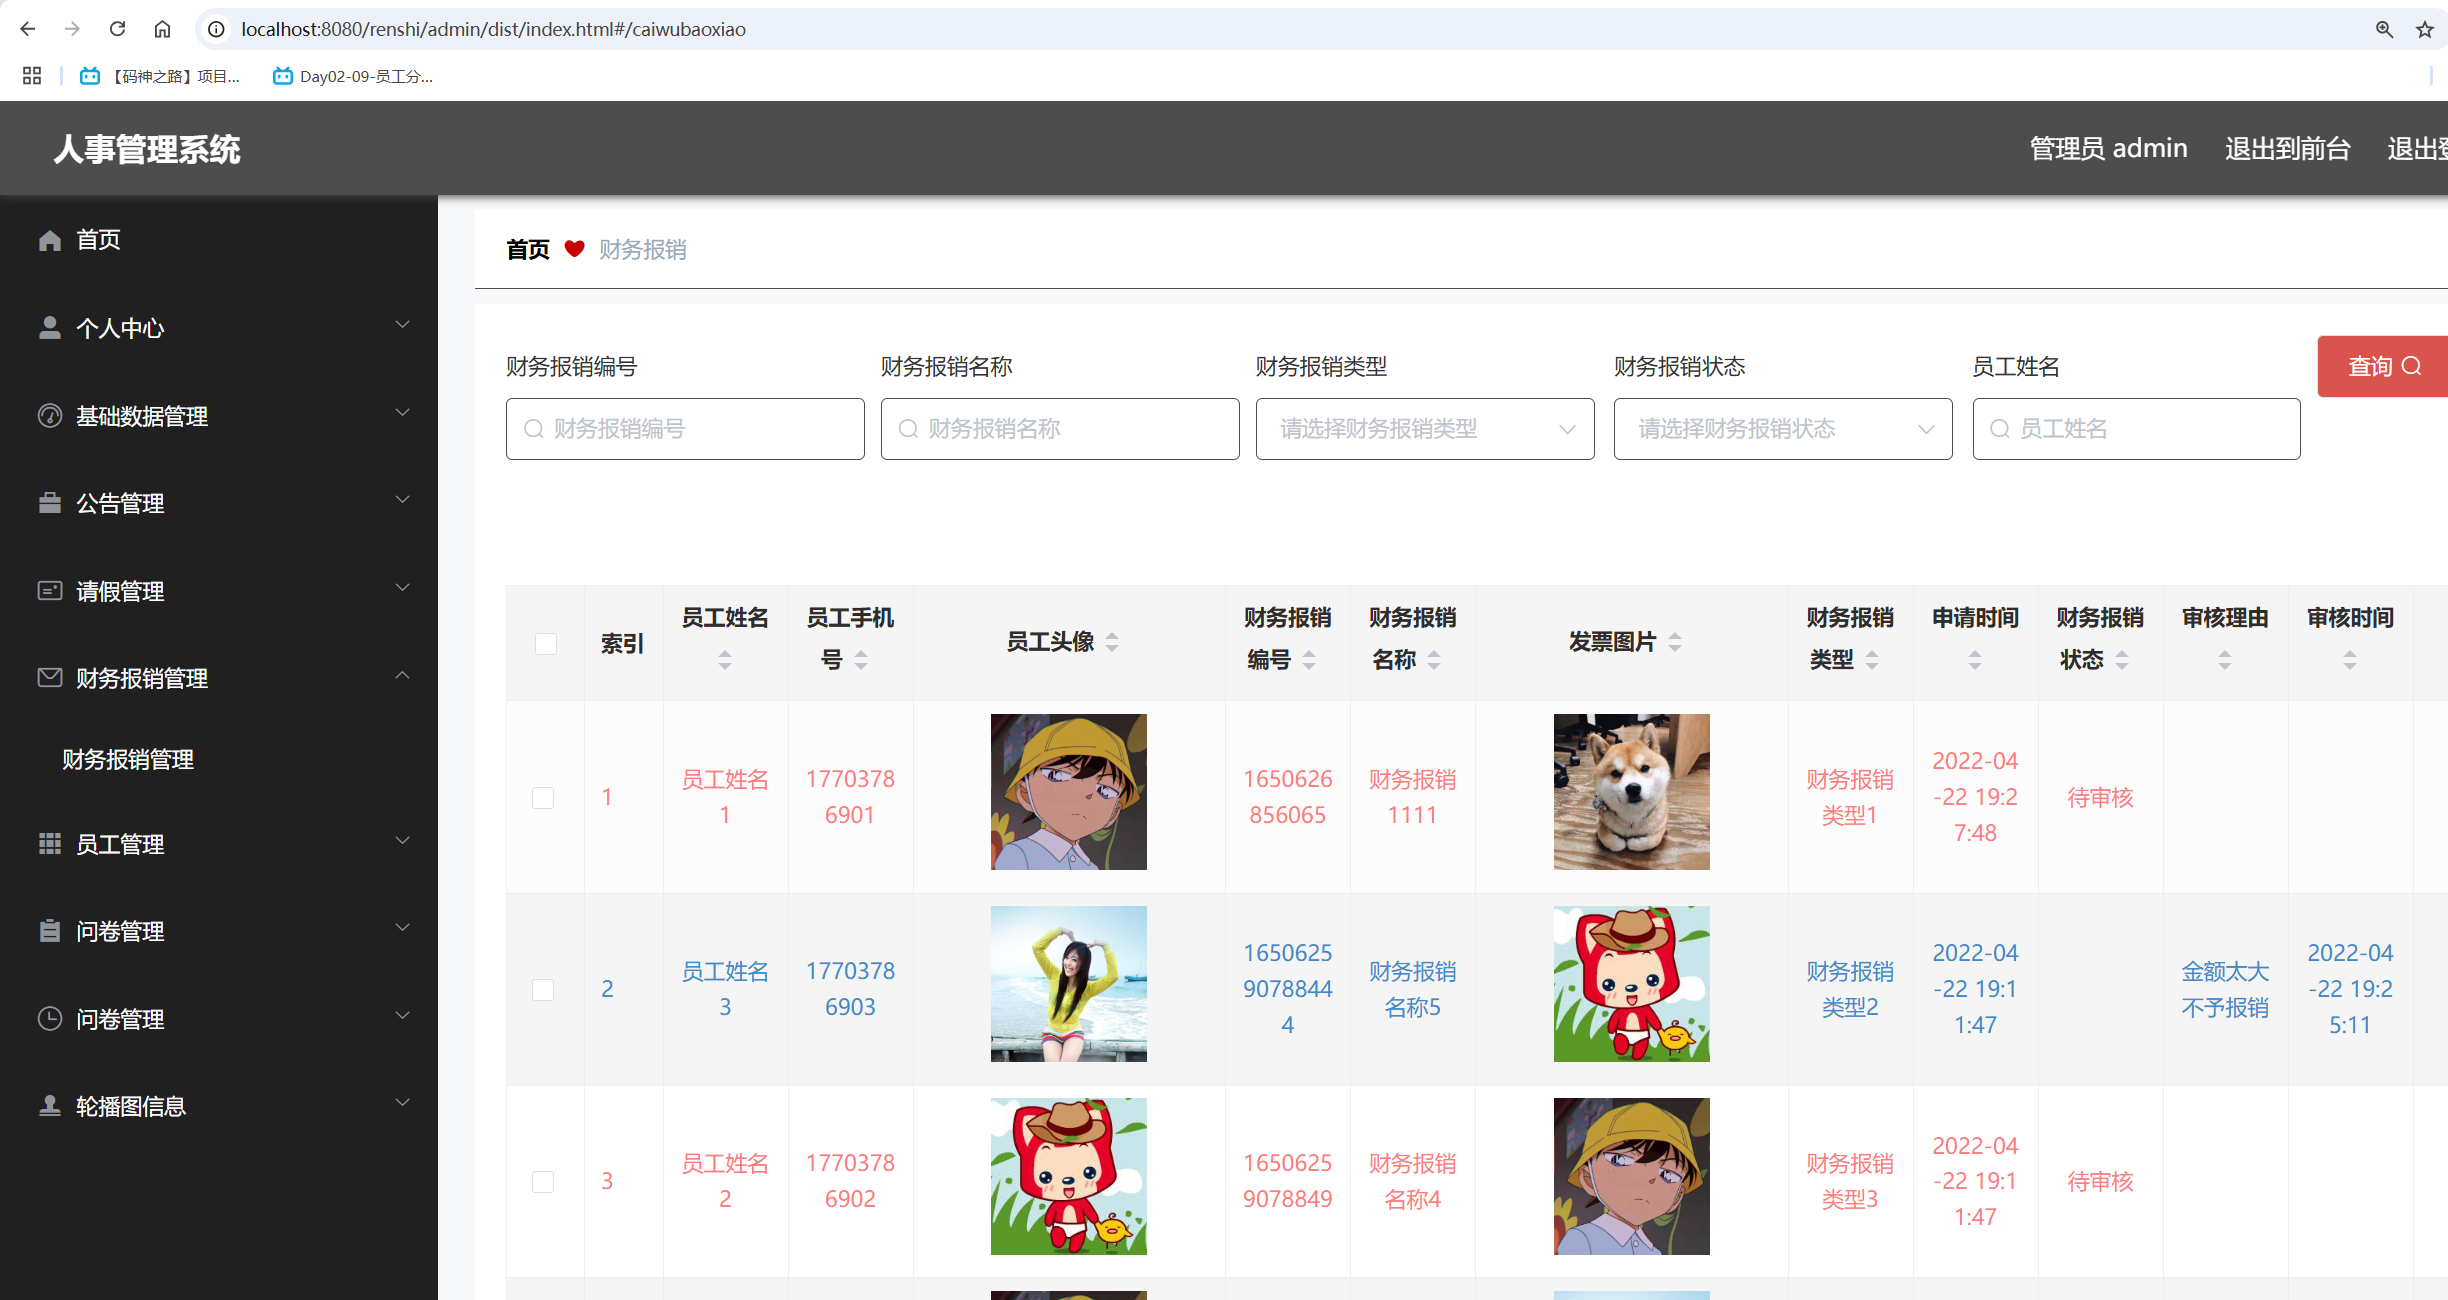
Task: Click the card icon beside 请假管理
Action: pos(50,591)
